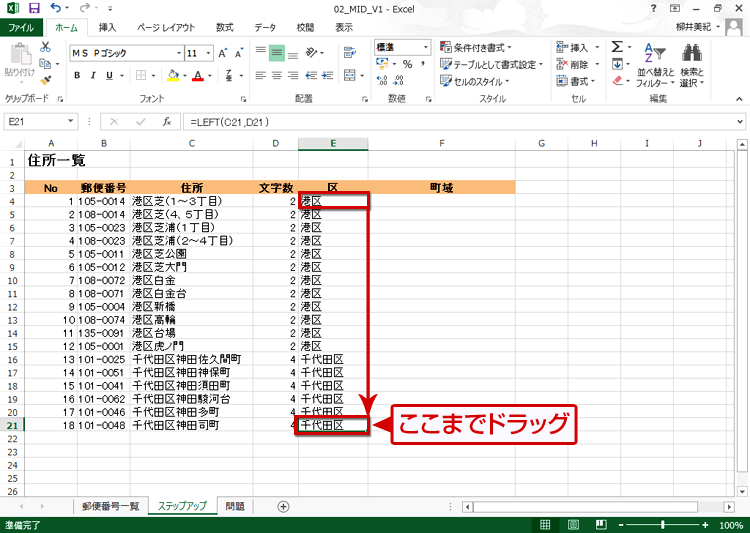Toggle left text alignment

(x=261, y=75)
